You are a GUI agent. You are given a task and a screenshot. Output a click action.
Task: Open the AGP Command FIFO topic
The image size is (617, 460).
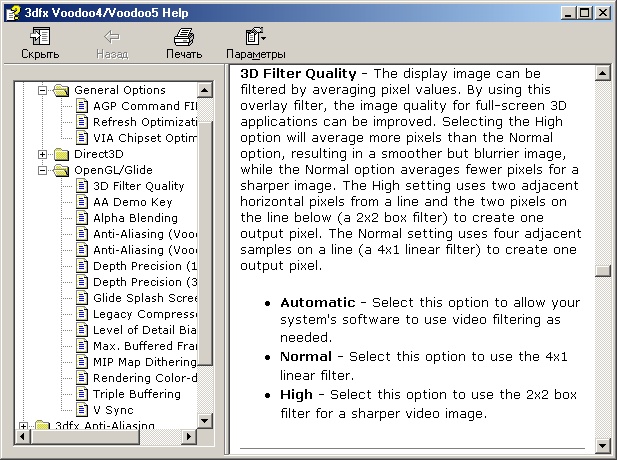pyautogui.click(x=145, y=106)
